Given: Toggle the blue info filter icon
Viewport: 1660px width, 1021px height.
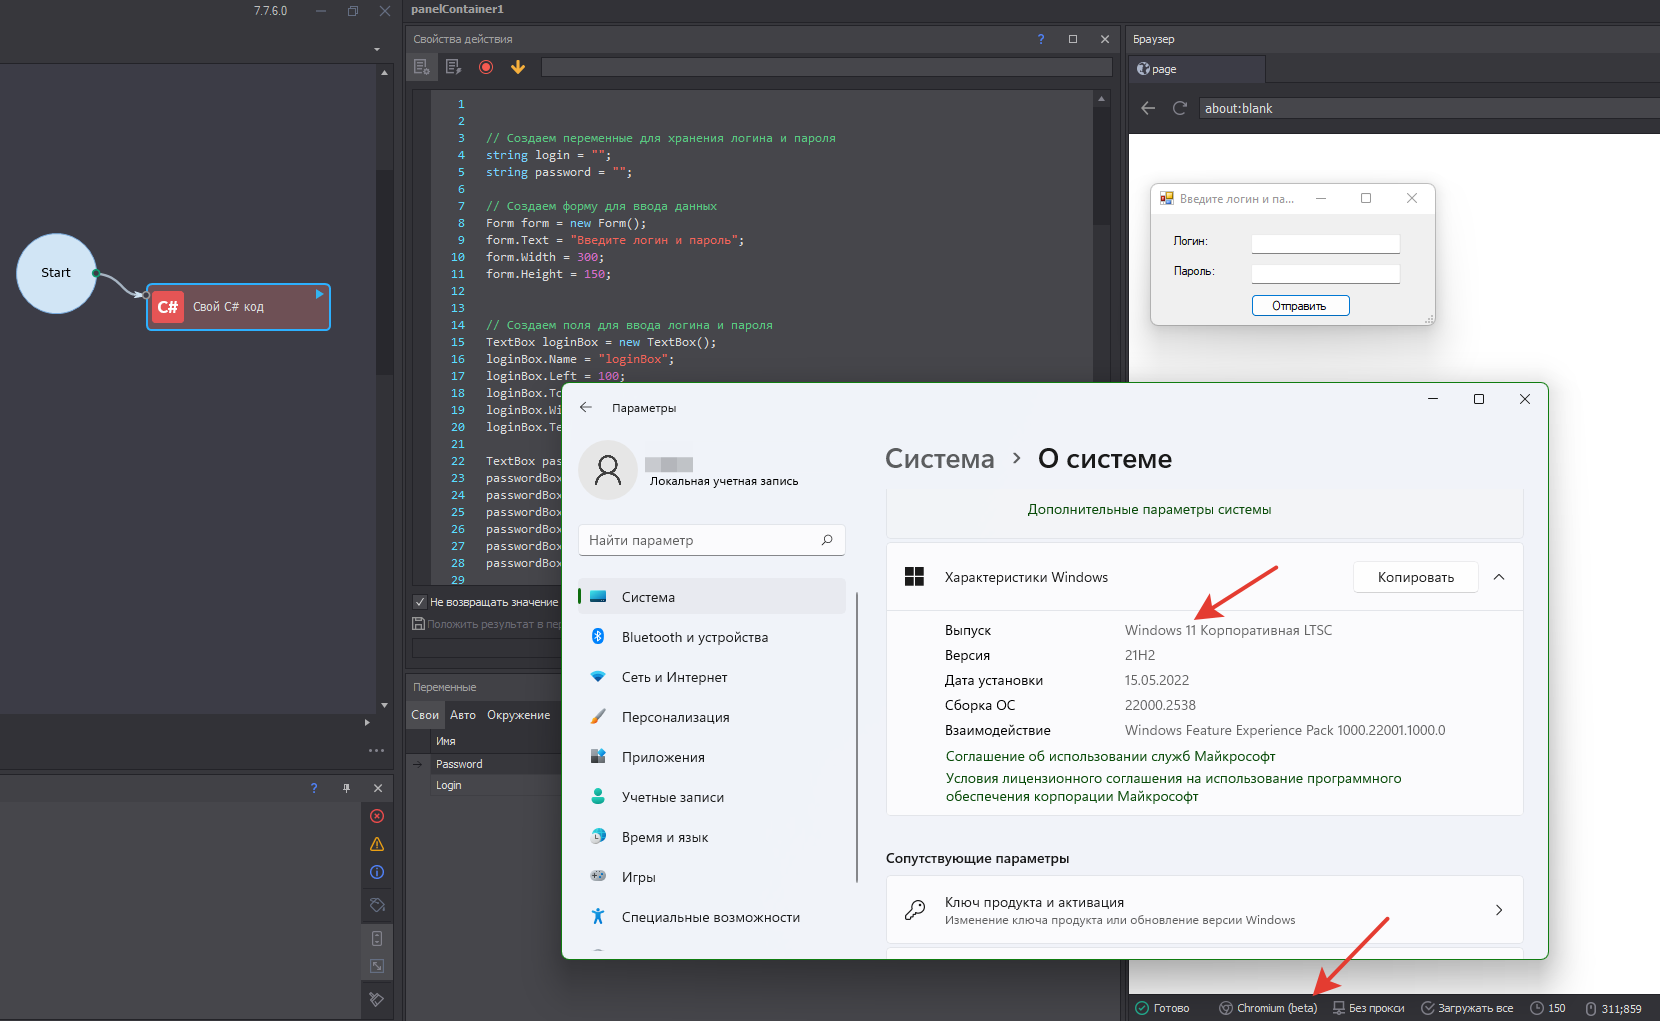Looking at the screenshot, I should click(x=377, y=872).
